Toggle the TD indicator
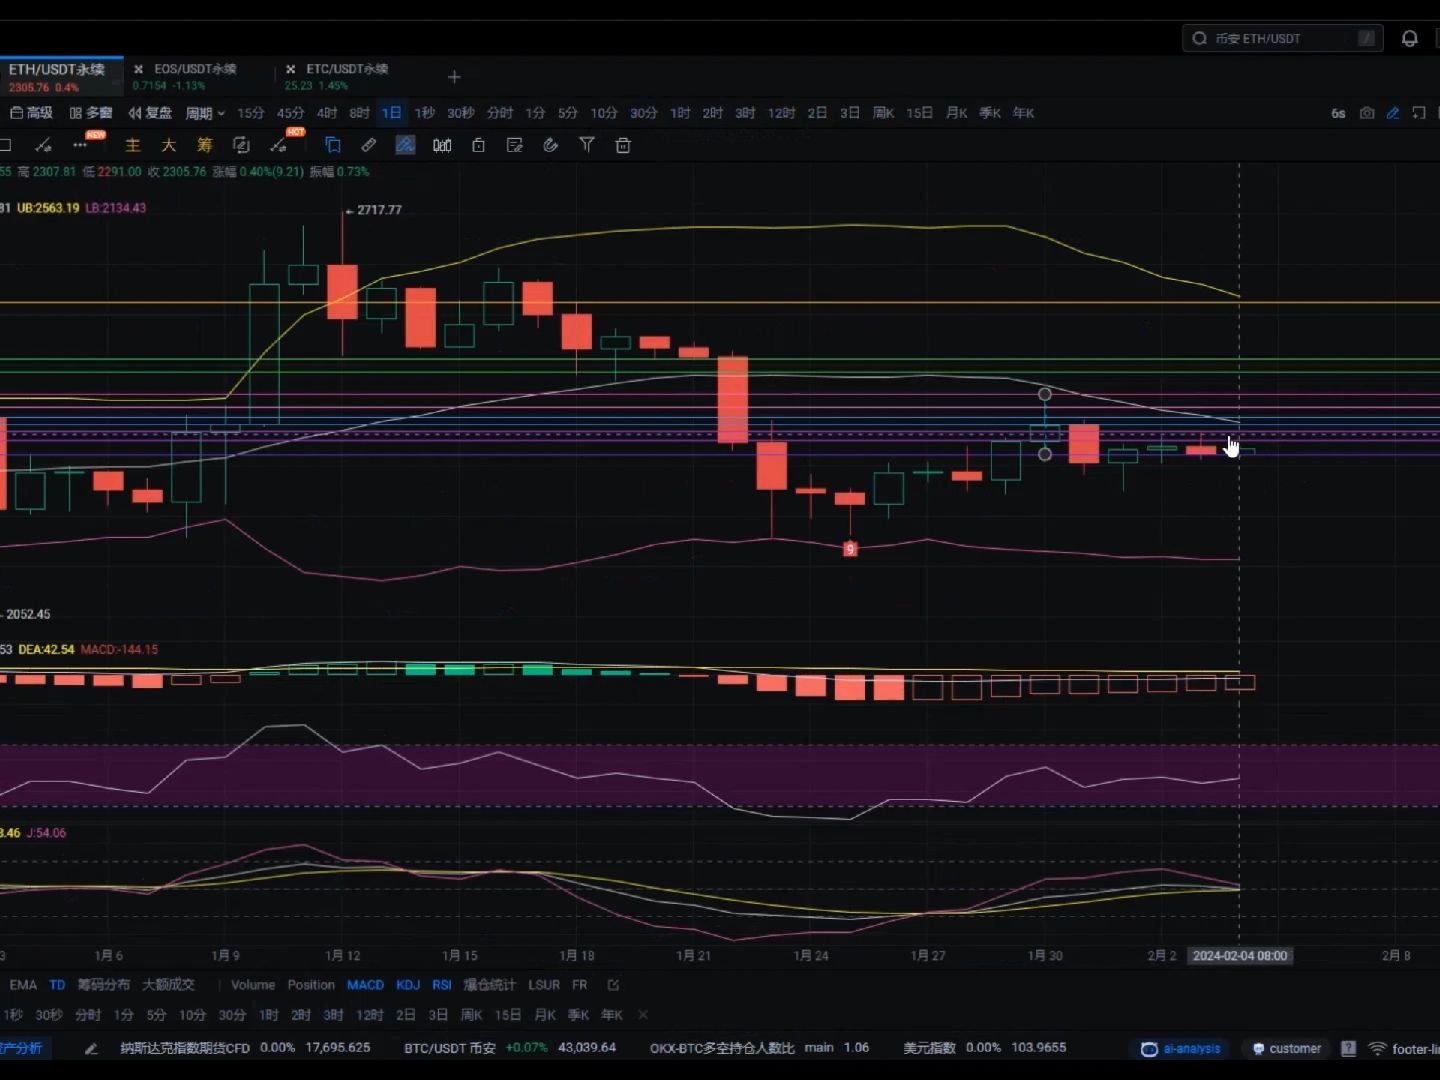Screen dimensions: 1440x1080 click(x=57, y=985)
